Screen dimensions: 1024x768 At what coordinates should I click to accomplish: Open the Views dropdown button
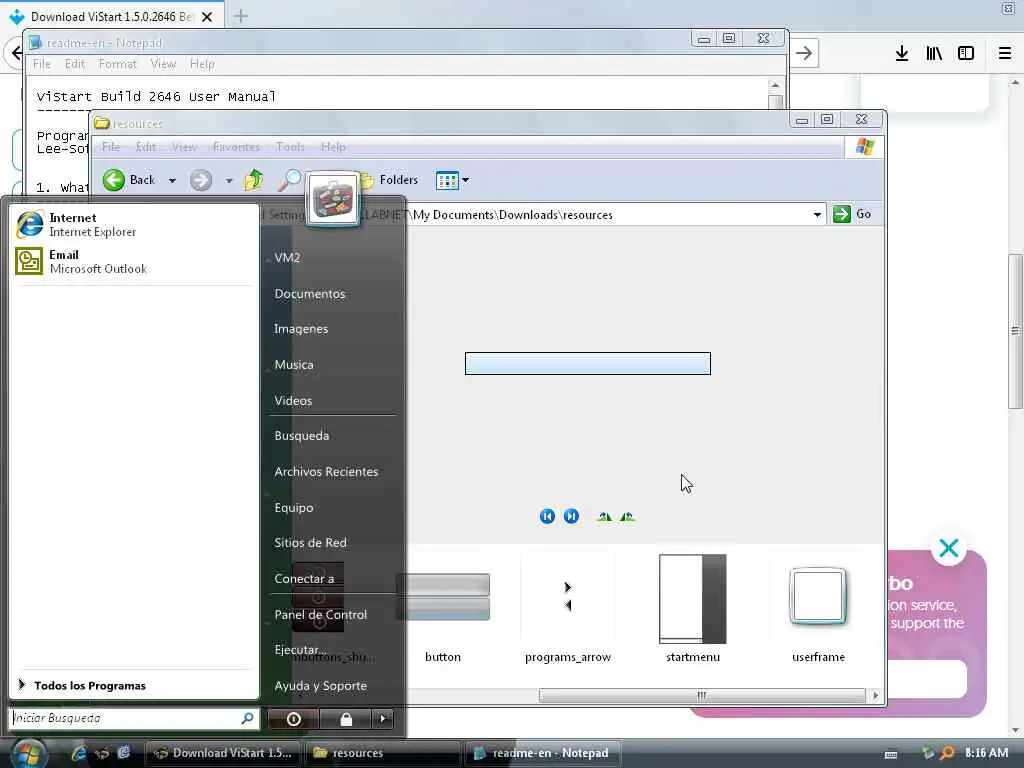point(452,180)
